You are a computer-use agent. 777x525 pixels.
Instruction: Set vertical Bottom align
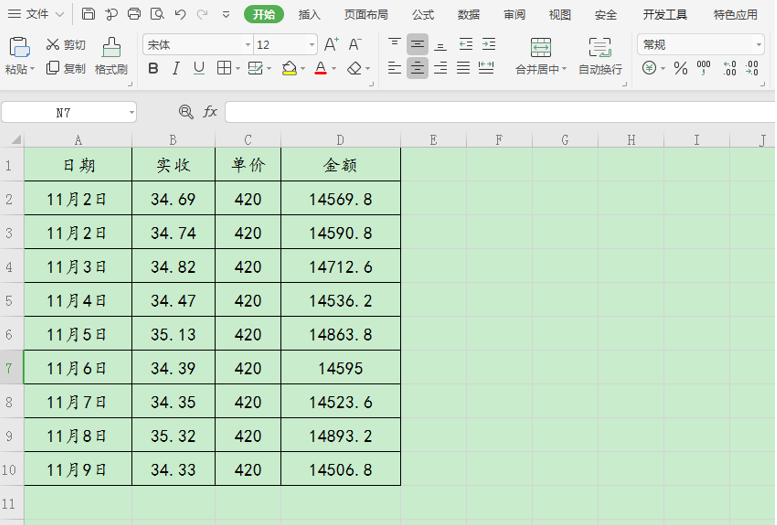click(440, 45)
